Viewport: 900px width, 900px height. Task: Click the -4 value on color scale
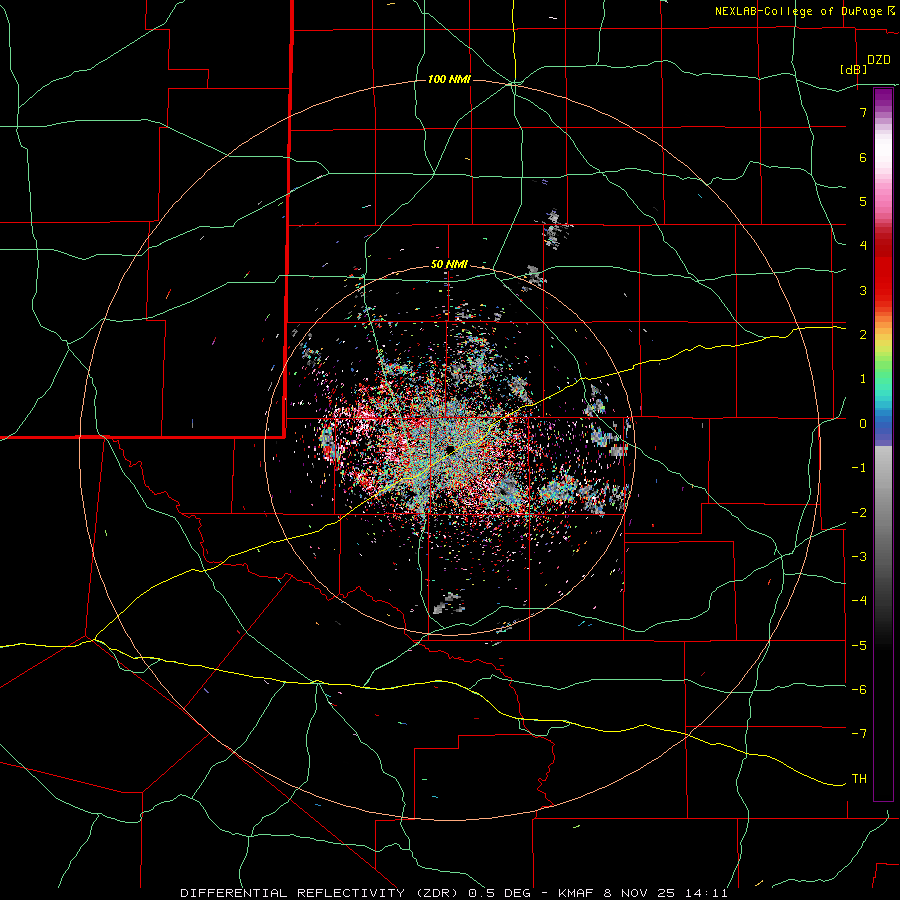click(x=859, y=600)
